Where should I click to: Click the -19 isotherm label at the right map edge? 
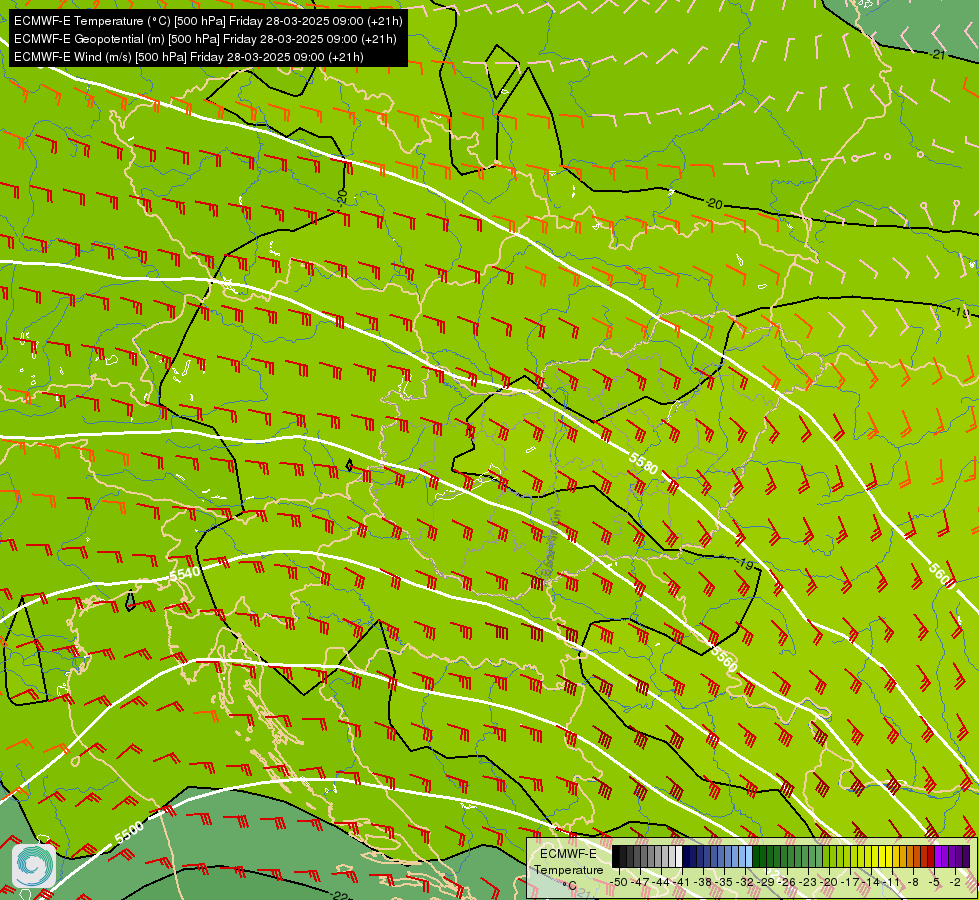(960, 312)
